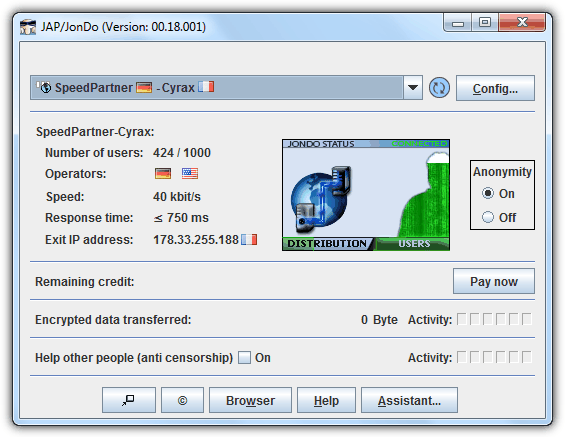This screenshot has width=565, height=437.
Task: Click the JAP/JonDo title bar application icon
Action: (28, 27)
